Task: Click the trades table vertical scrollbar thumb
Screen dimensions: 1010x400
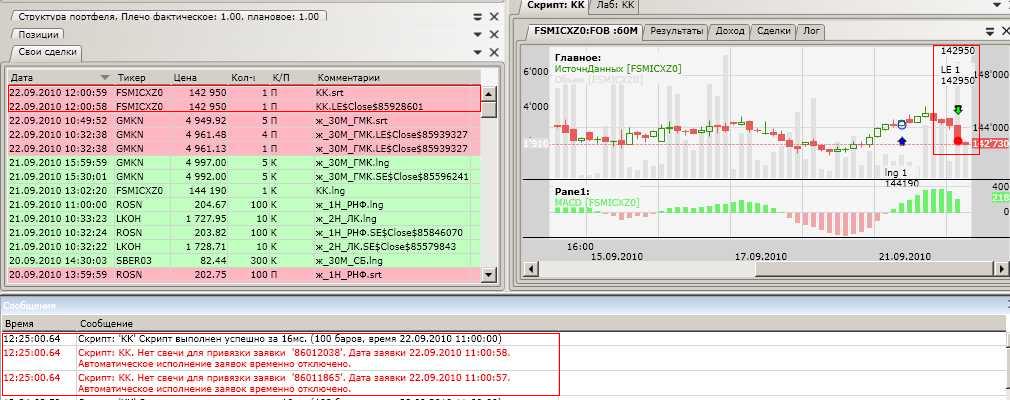Action: (489, 109)
